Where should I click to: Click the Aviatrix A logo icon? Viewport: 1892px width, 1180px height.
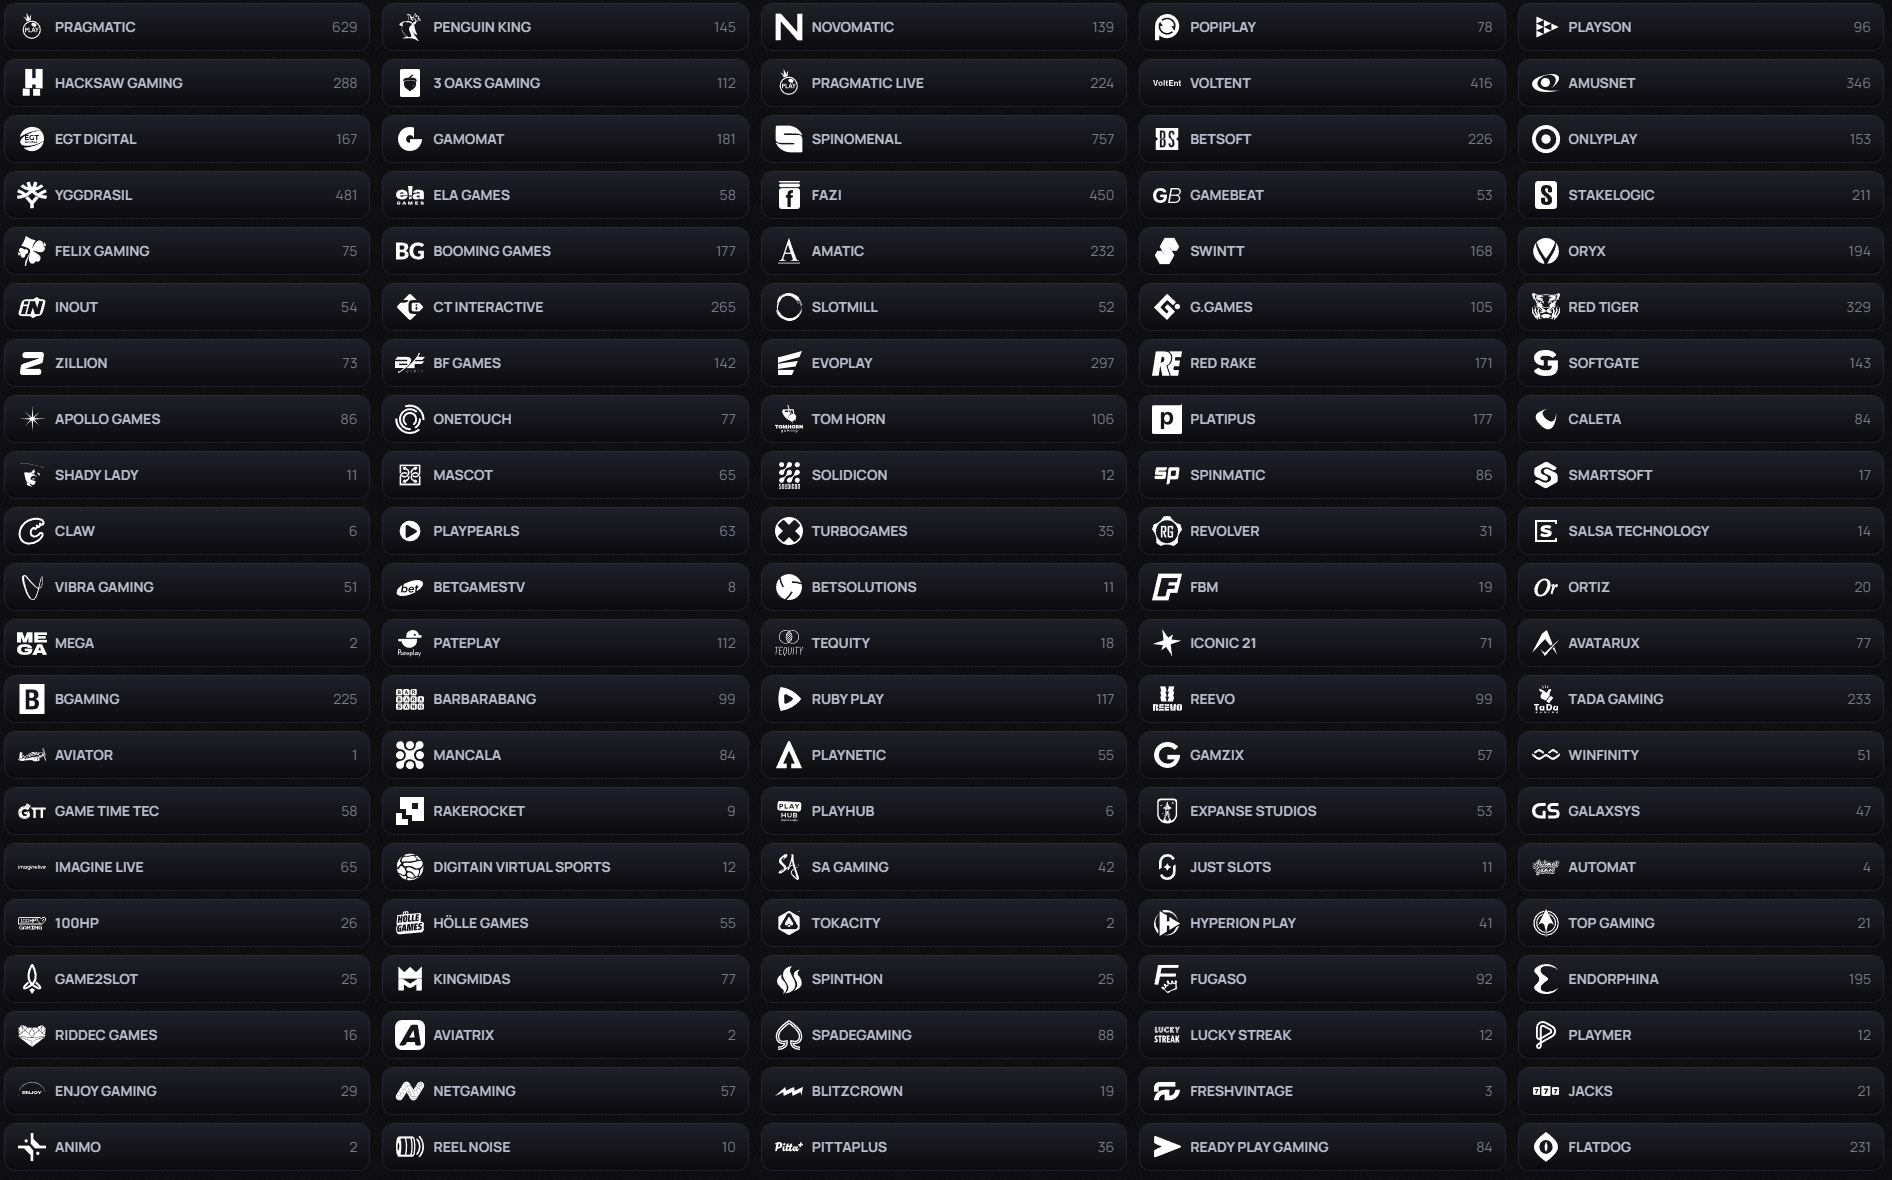click(x=410, y=1035)
